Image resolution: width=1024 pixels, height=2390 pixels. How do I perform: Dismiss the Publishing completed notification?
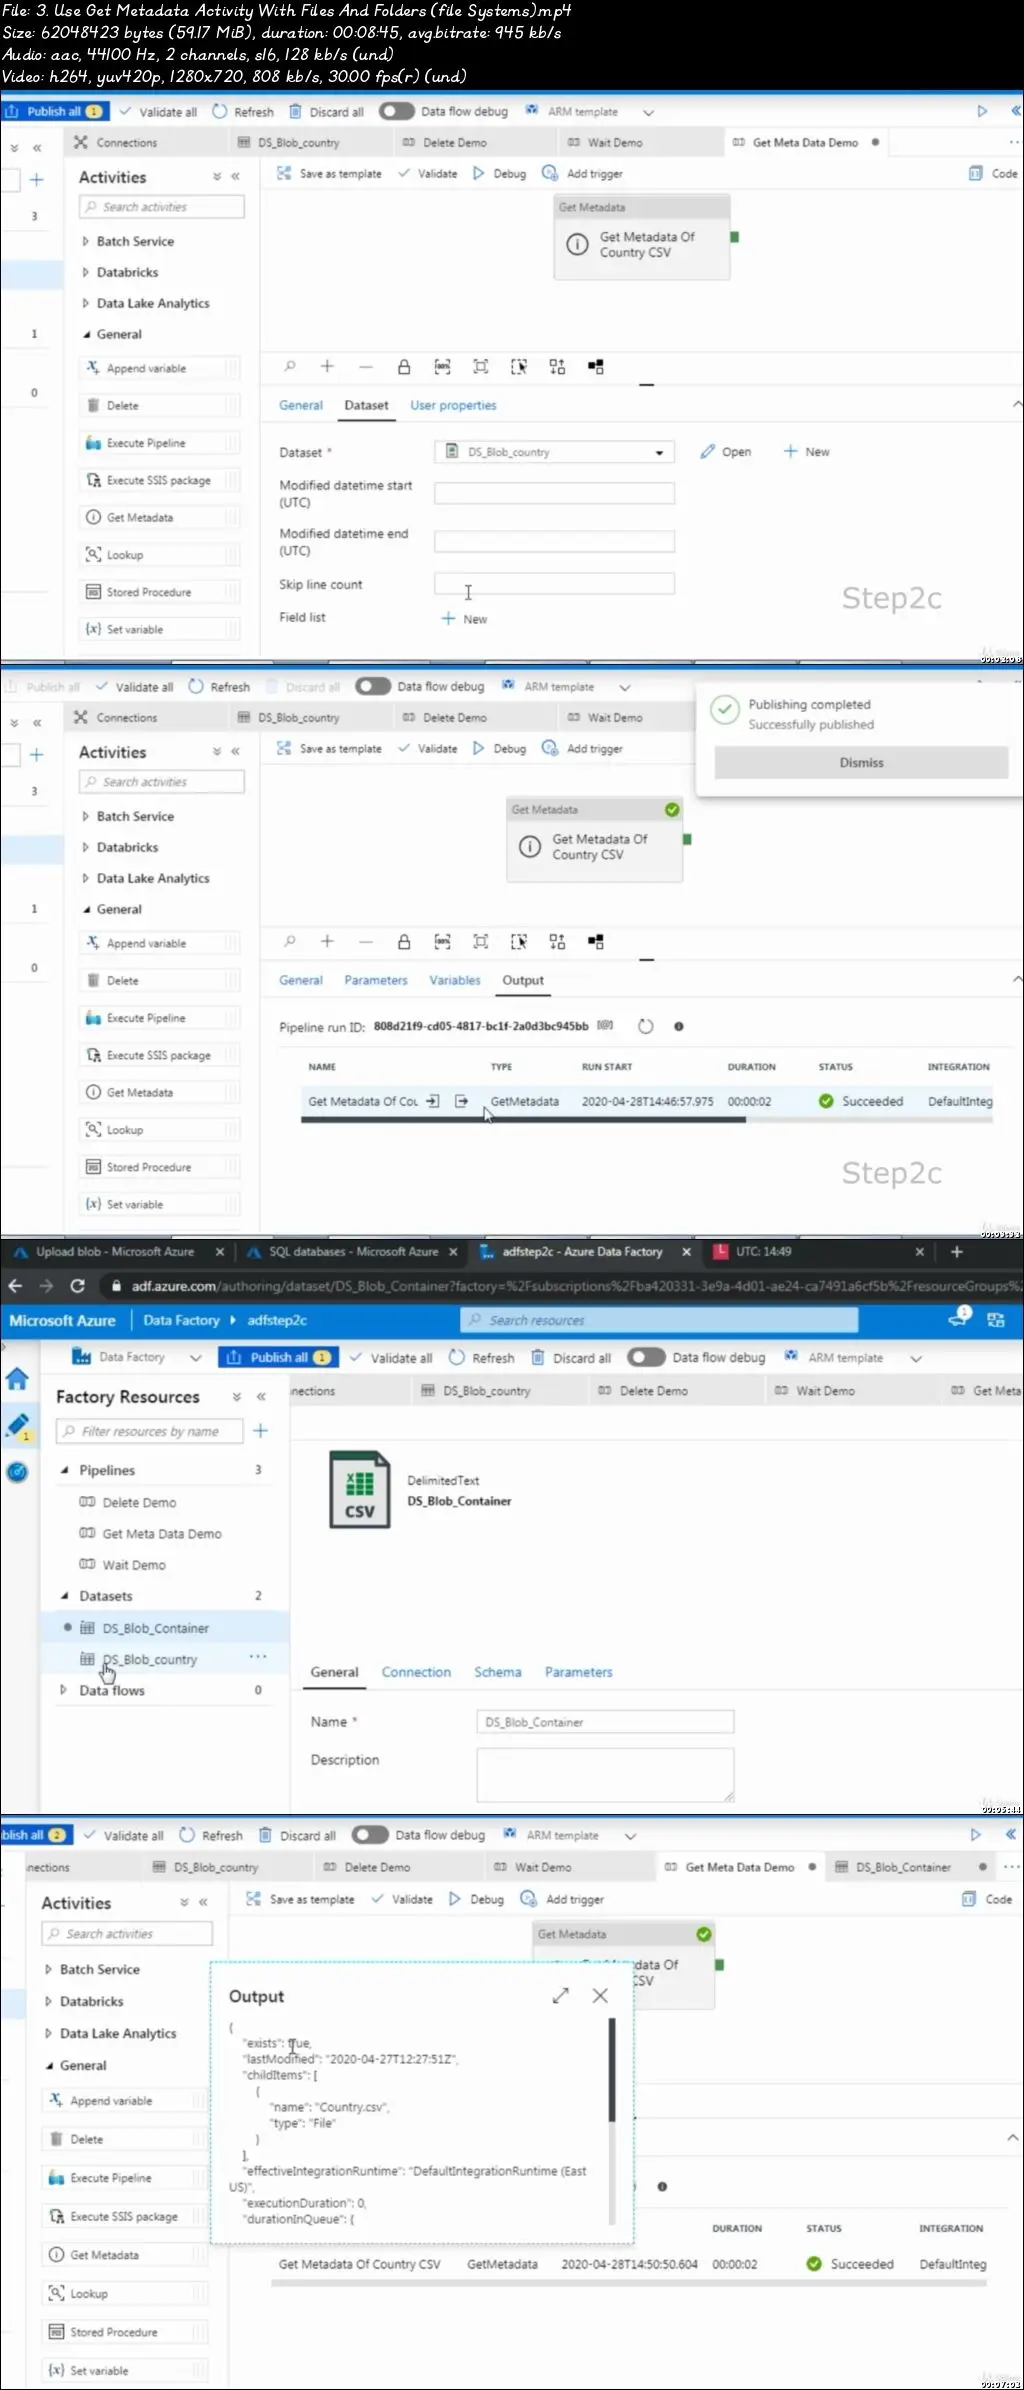point(861,762)
